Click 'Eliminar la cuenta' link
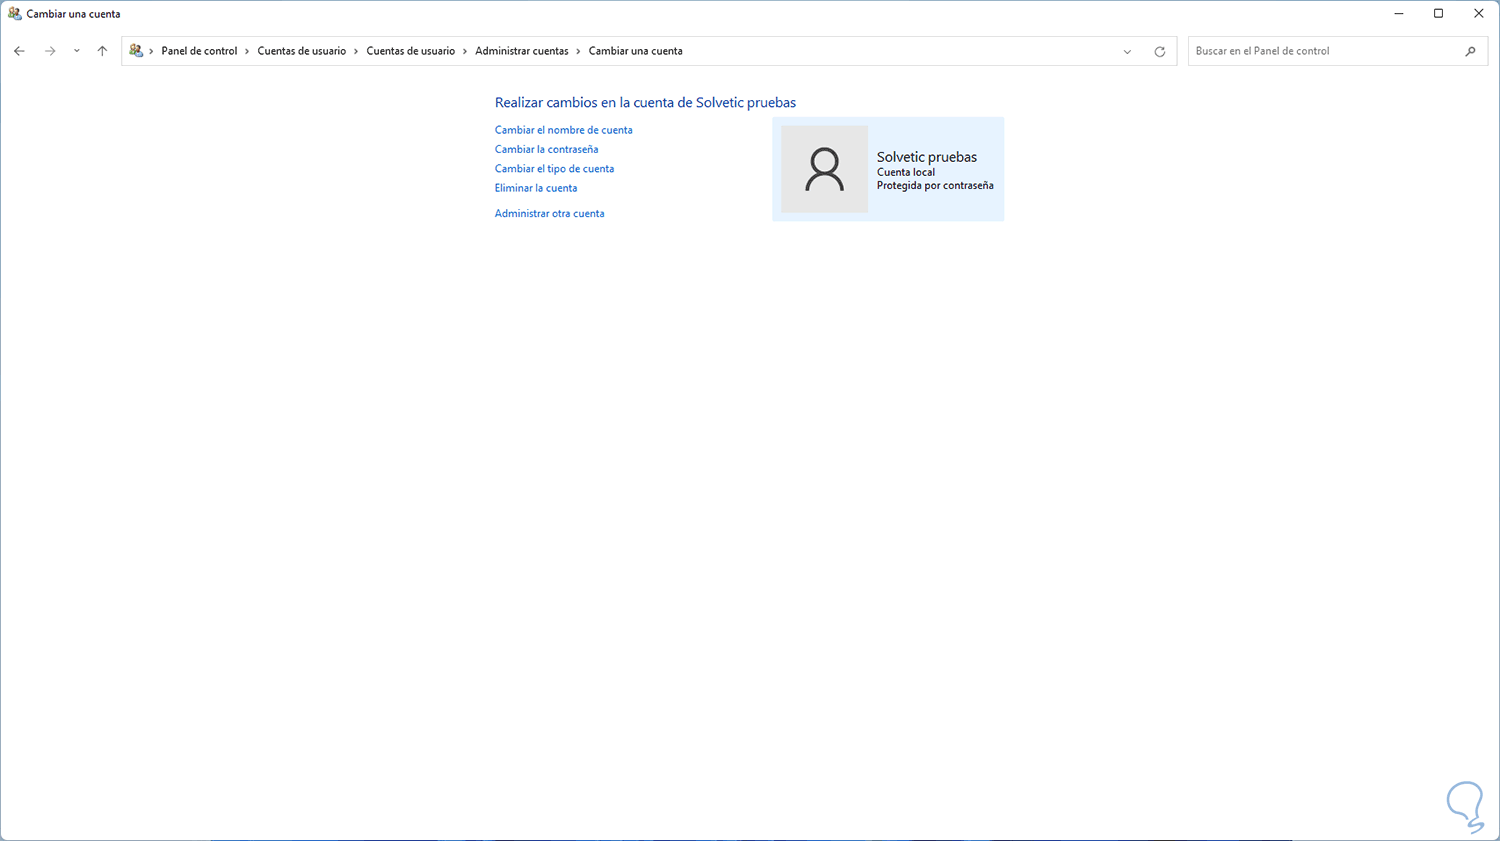 click(x=535, y=188)
